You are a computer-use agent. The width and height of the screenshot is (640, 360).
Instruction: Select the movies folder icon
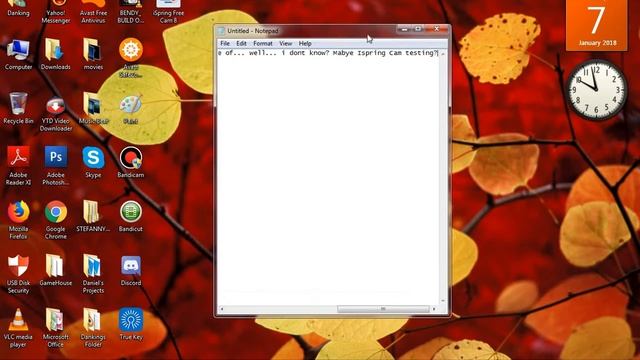[93, 55]
